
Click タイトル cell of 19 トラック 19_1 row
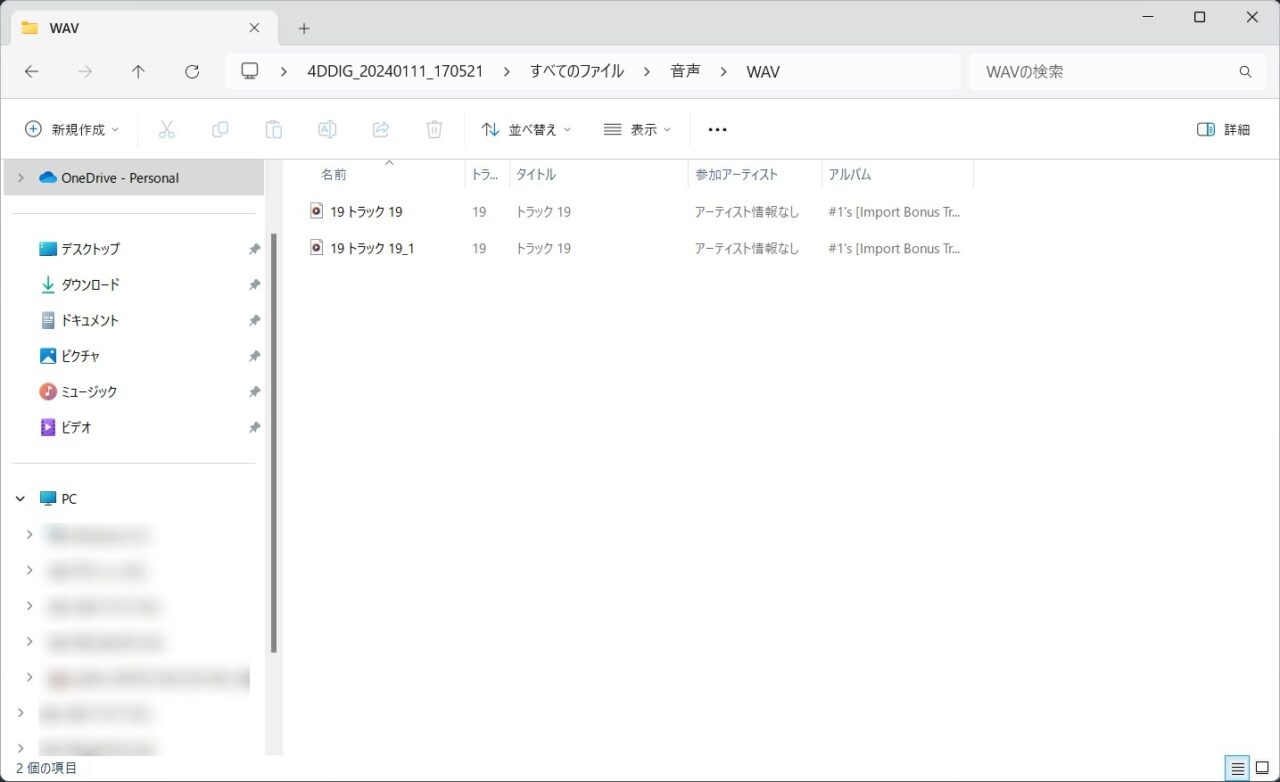click(543, 248)
